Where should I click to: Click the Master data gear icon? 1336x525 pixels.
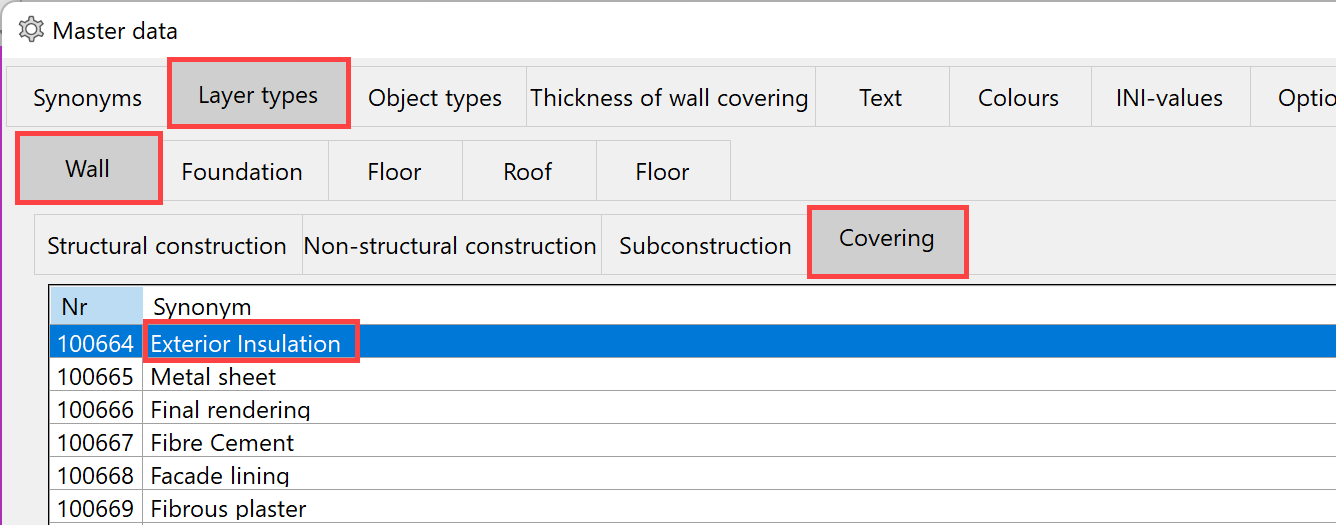[32, 29]
